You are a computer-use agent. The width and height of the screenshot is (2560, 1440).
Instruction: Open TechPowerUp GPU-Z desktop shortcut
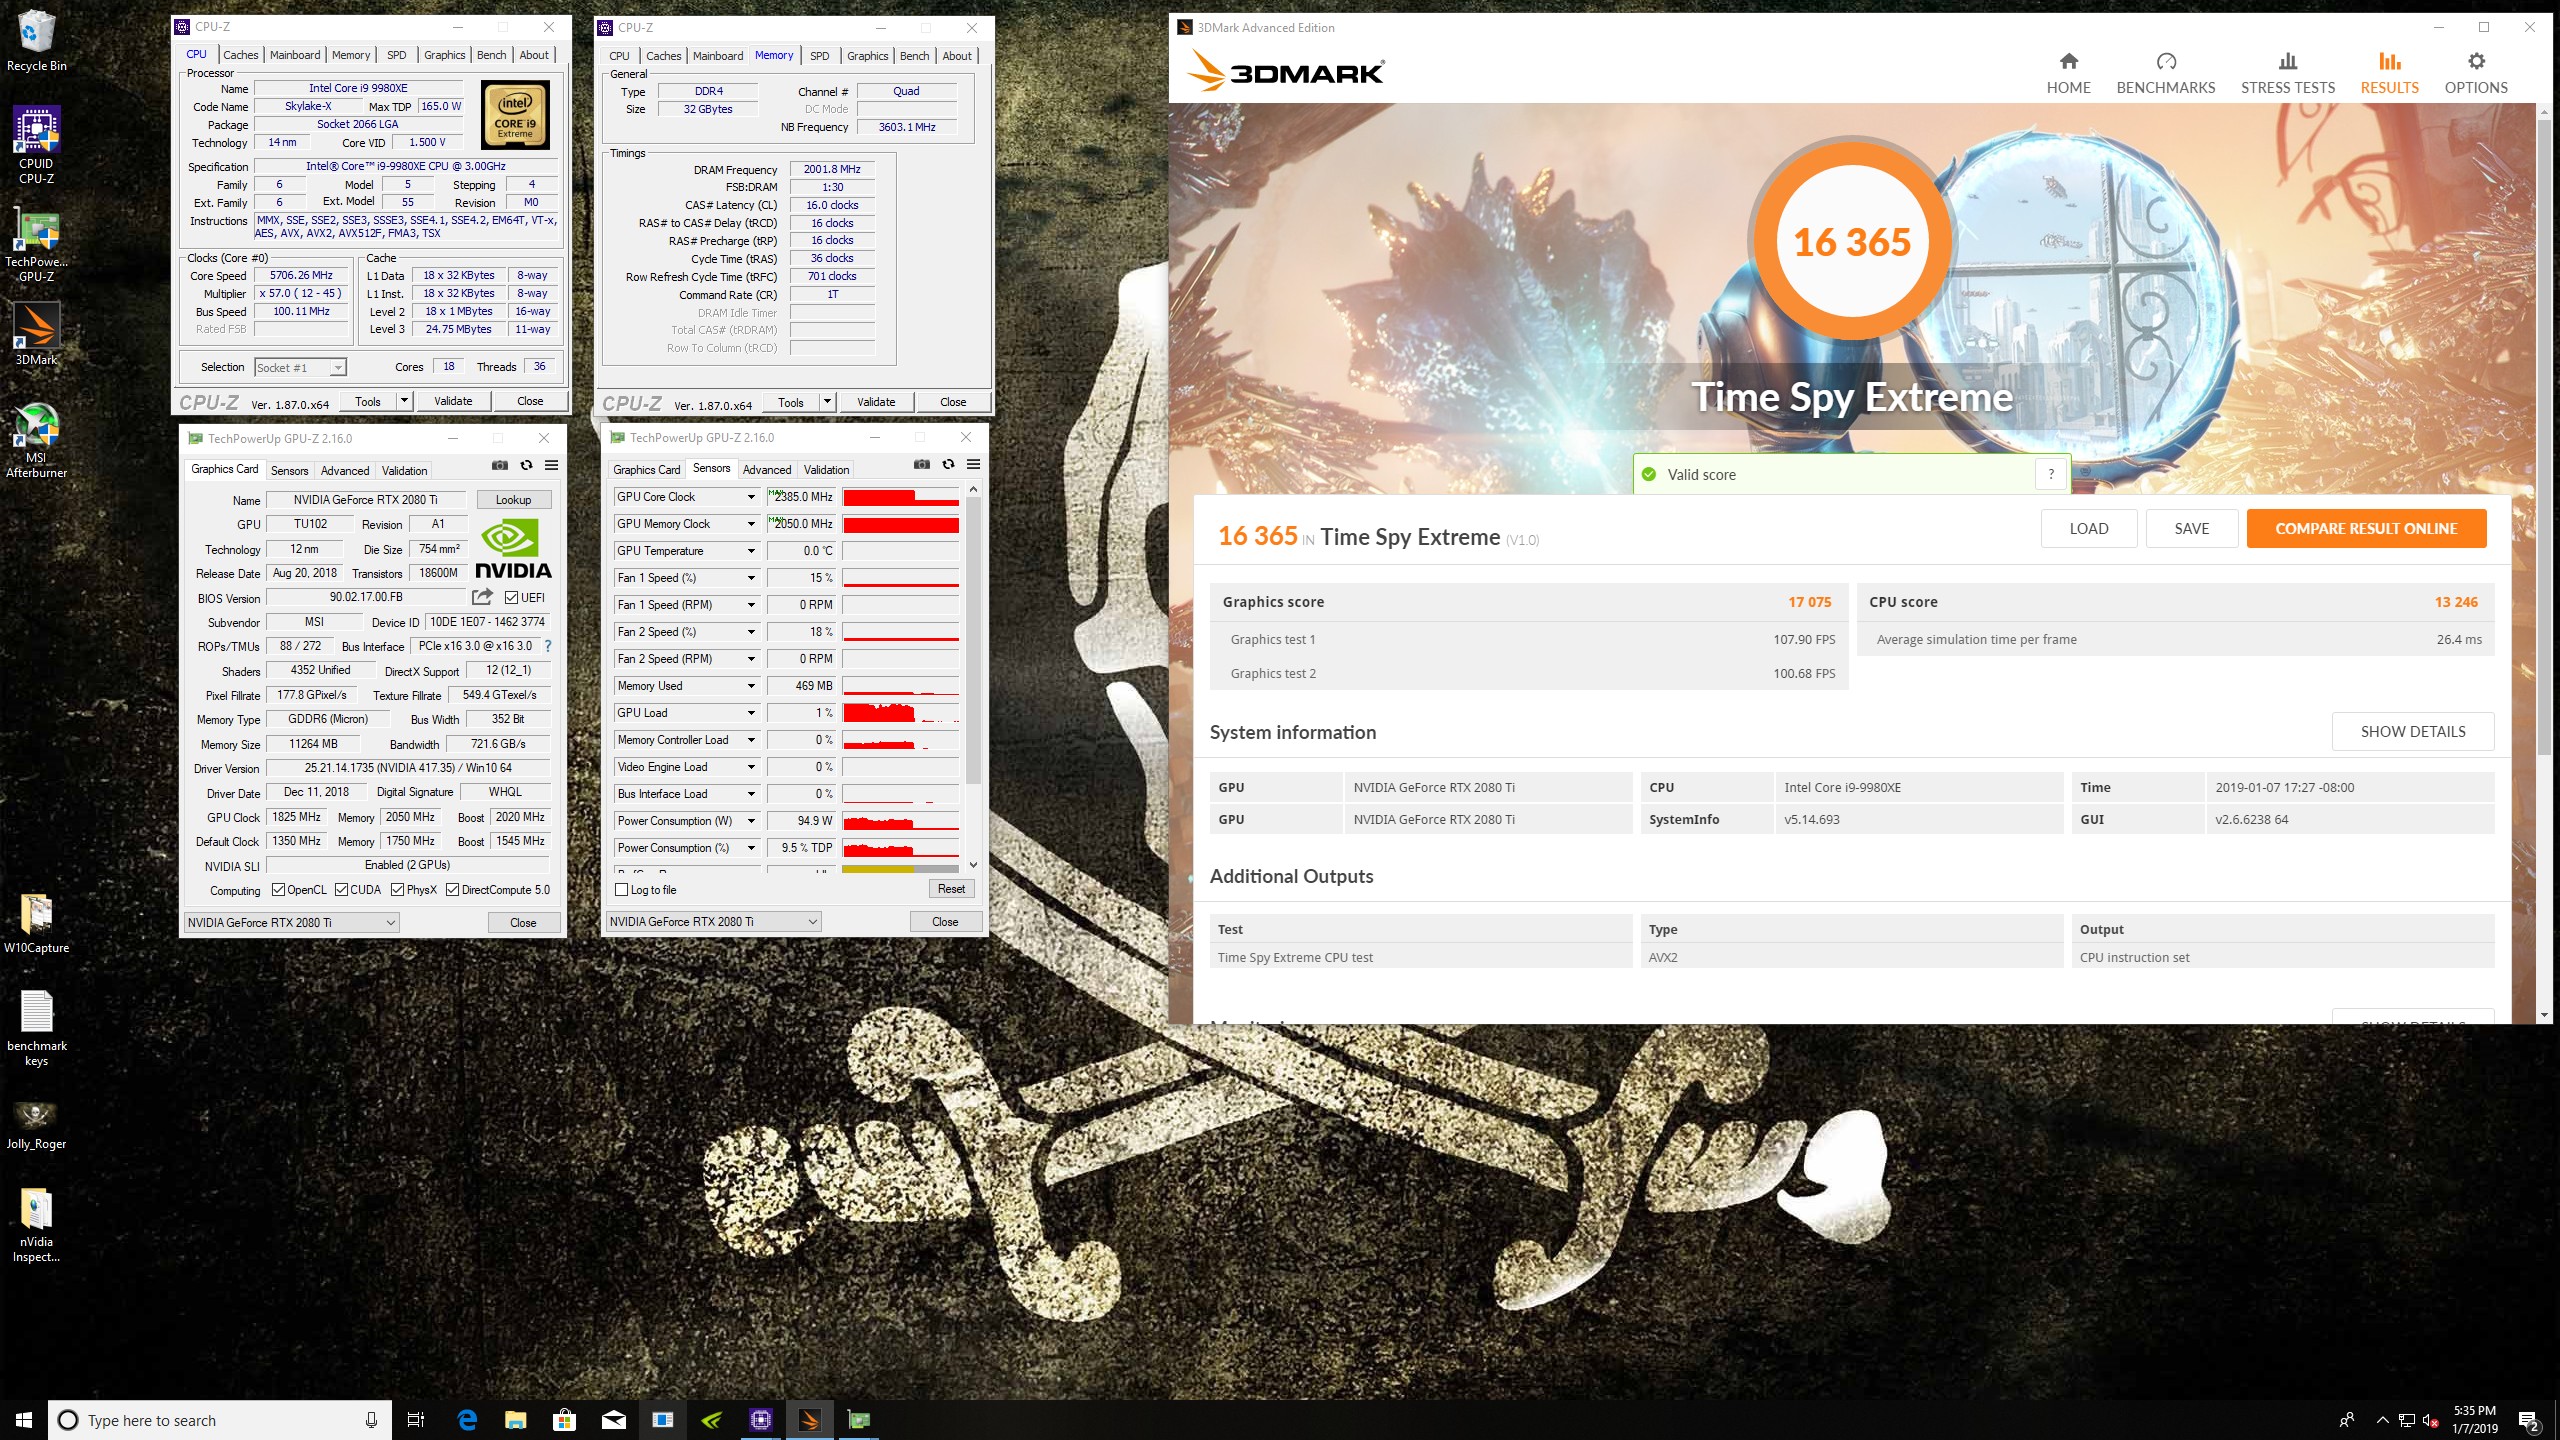click(36, 246)
